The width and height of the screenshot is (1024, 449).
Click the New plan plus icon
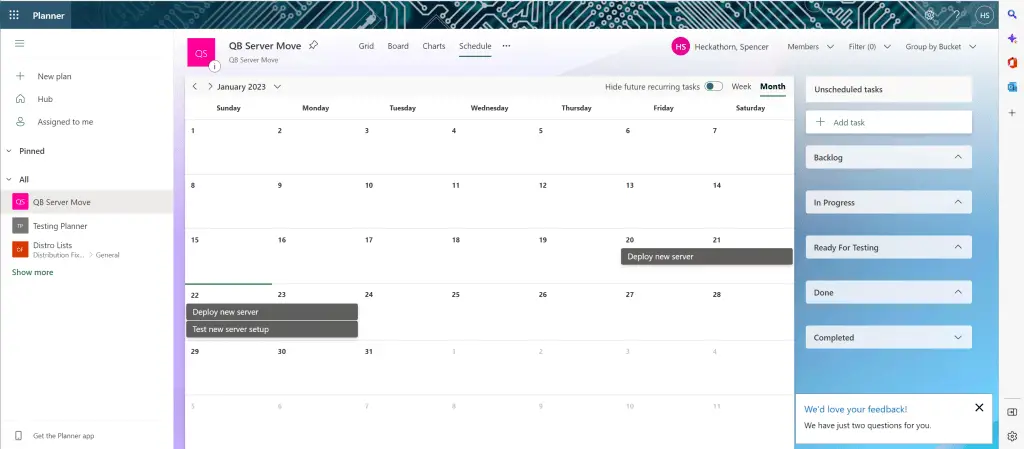pos(20,76)
